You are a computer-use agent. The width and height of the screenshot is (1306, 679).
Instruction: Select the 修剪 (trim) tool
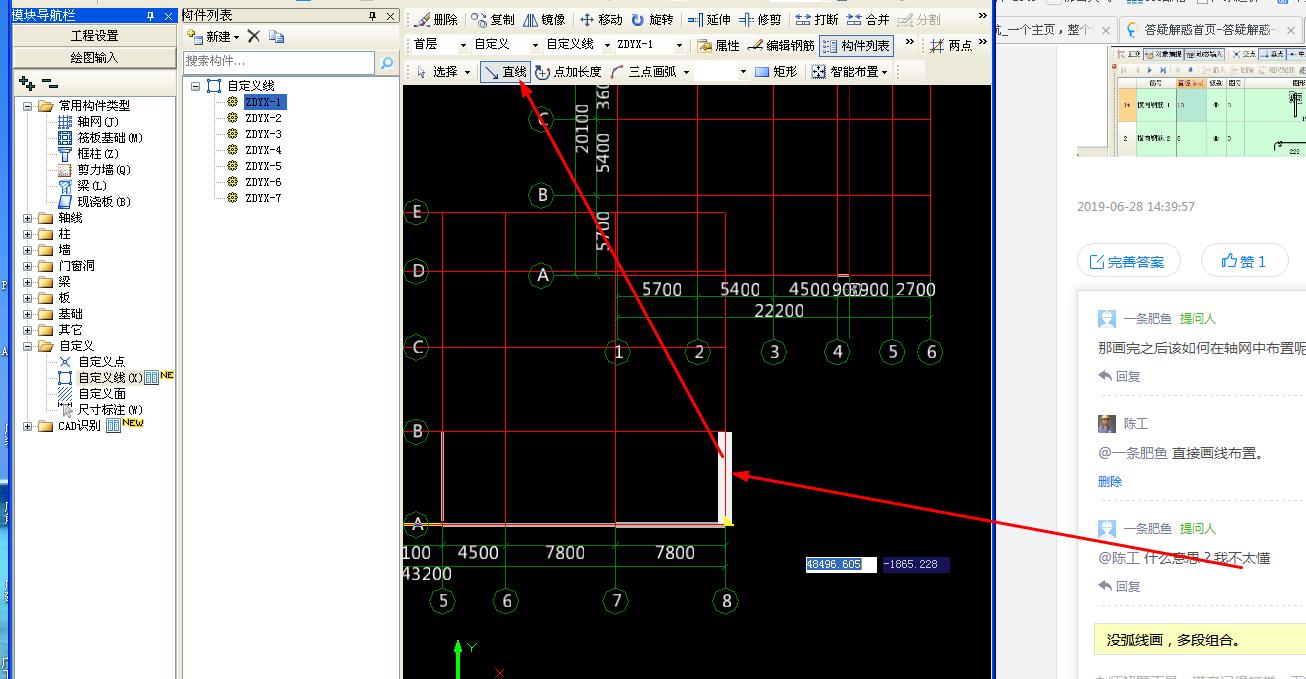760,20
